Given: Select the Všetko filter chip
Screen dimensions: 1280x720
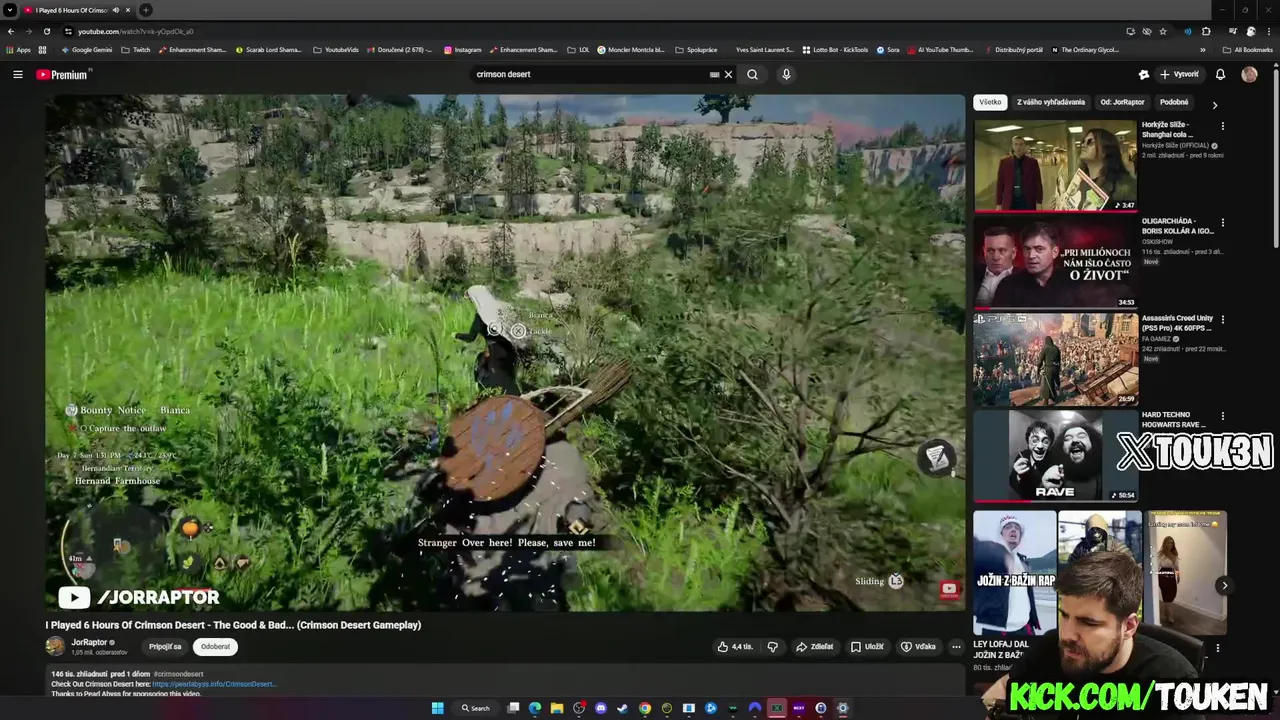Looking at the screenshot, I should (990, 102).
